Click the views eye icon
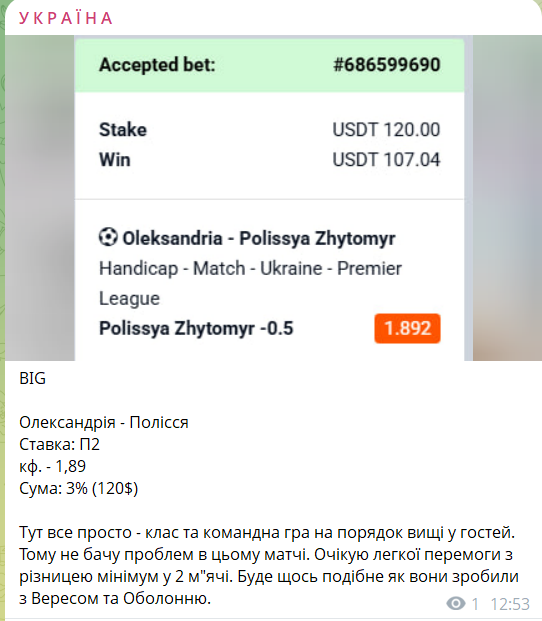The image size is (542, 621). point(456,604)
